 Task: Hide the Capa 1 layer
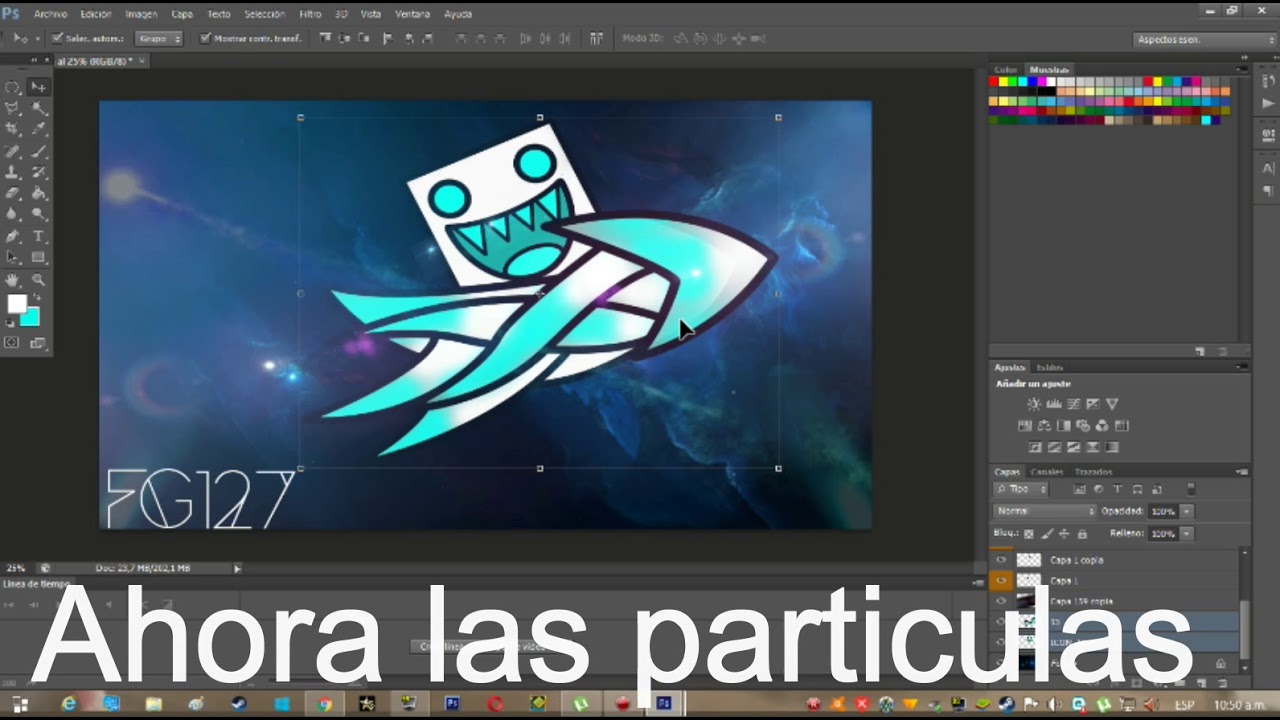click(1001, 580)
